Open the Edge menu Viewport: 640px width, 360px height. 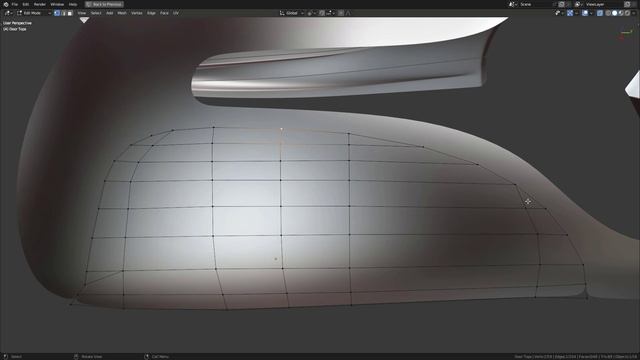(151, 13)
